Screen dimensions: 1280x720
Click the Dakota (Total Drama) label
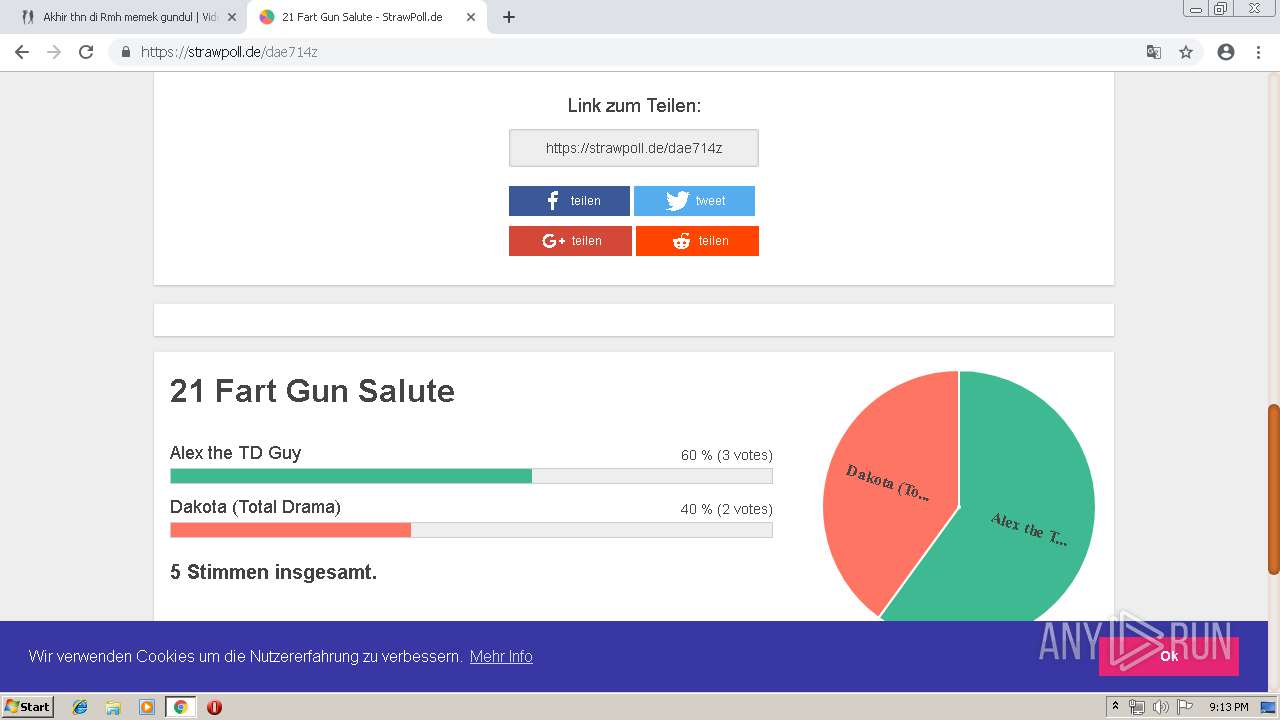point(255,507)
